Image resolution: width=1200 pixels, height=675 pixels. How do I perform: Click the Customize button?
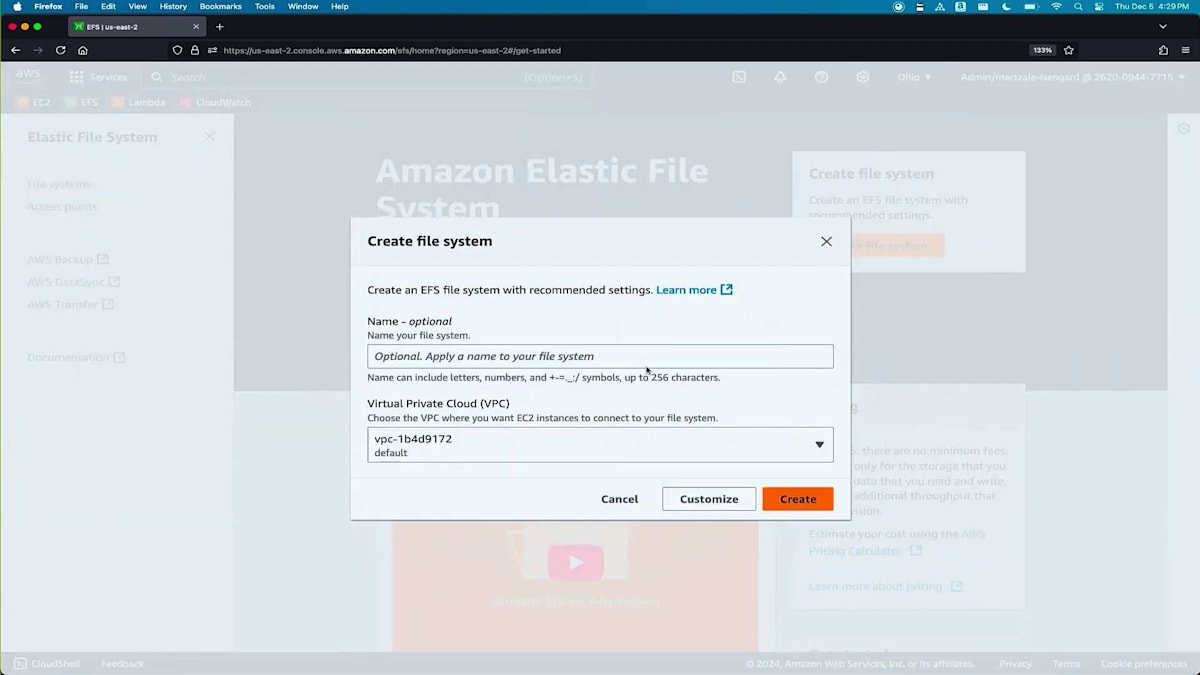click(709, 499)
